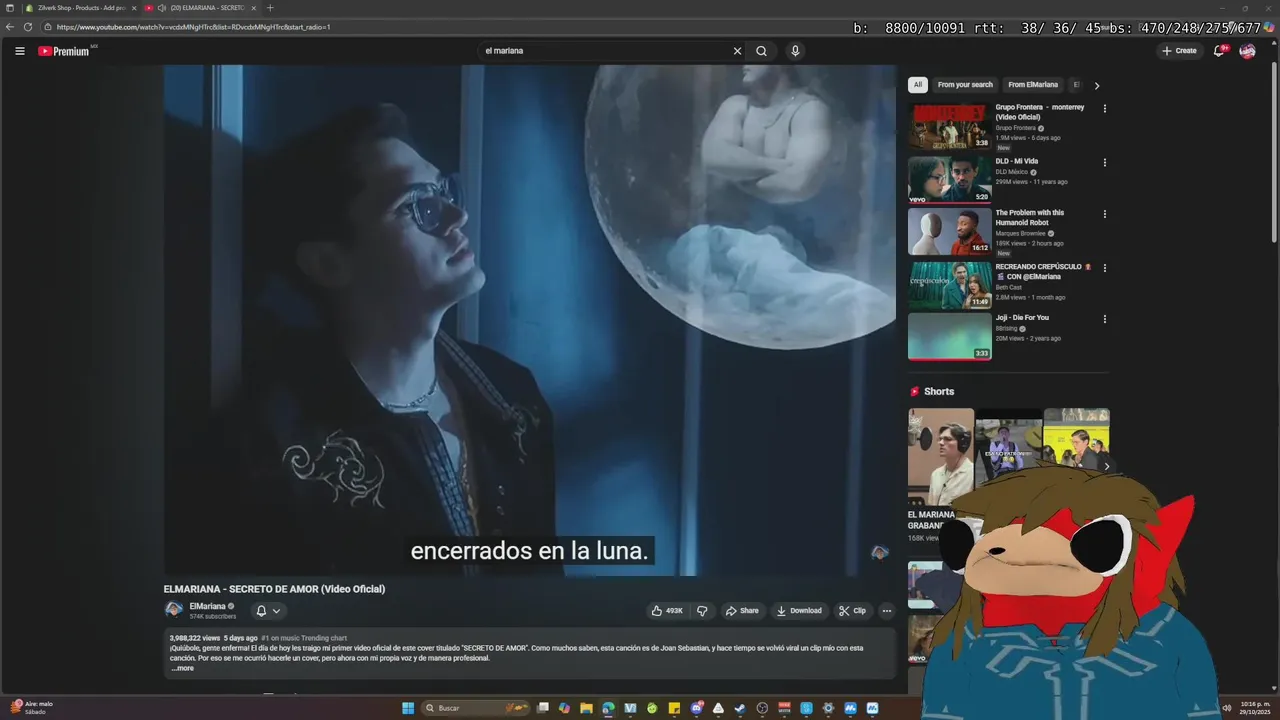
Task: Open the Grupo Frontera channel name
Action: [1015, 128]
